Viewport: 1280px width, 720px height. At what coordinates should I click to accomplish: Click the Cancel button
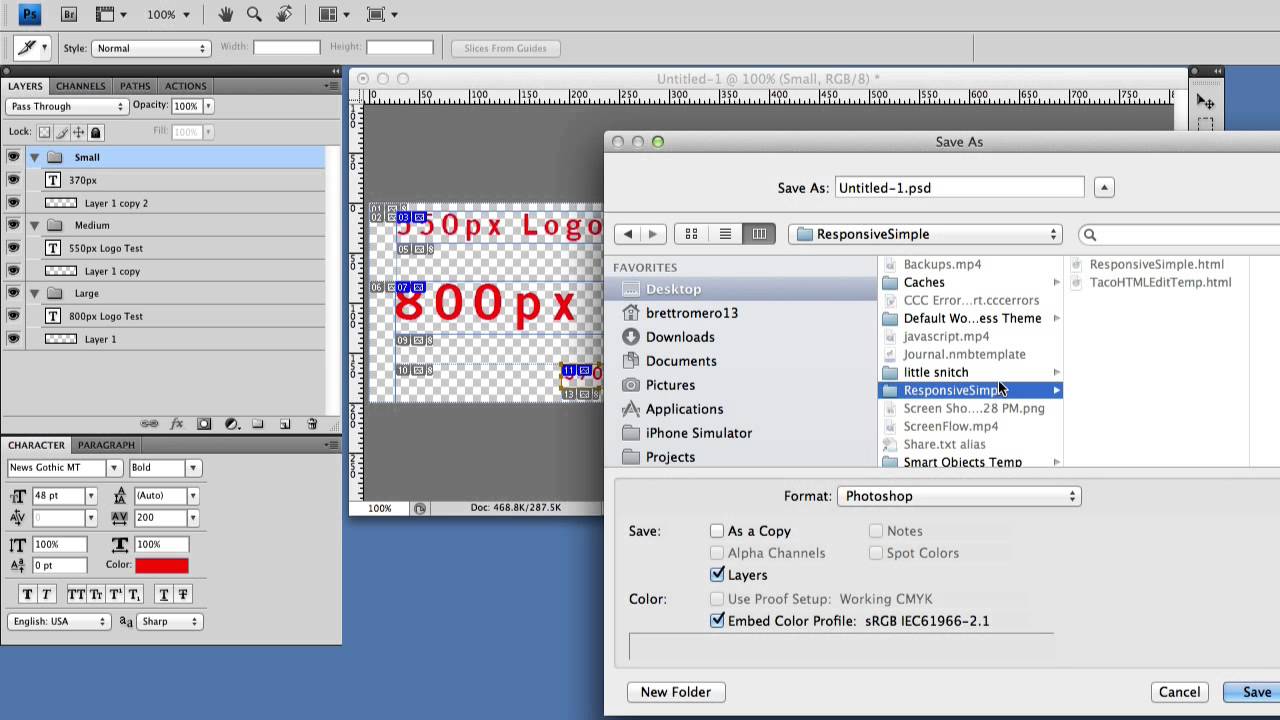(x=1179, y=692)
